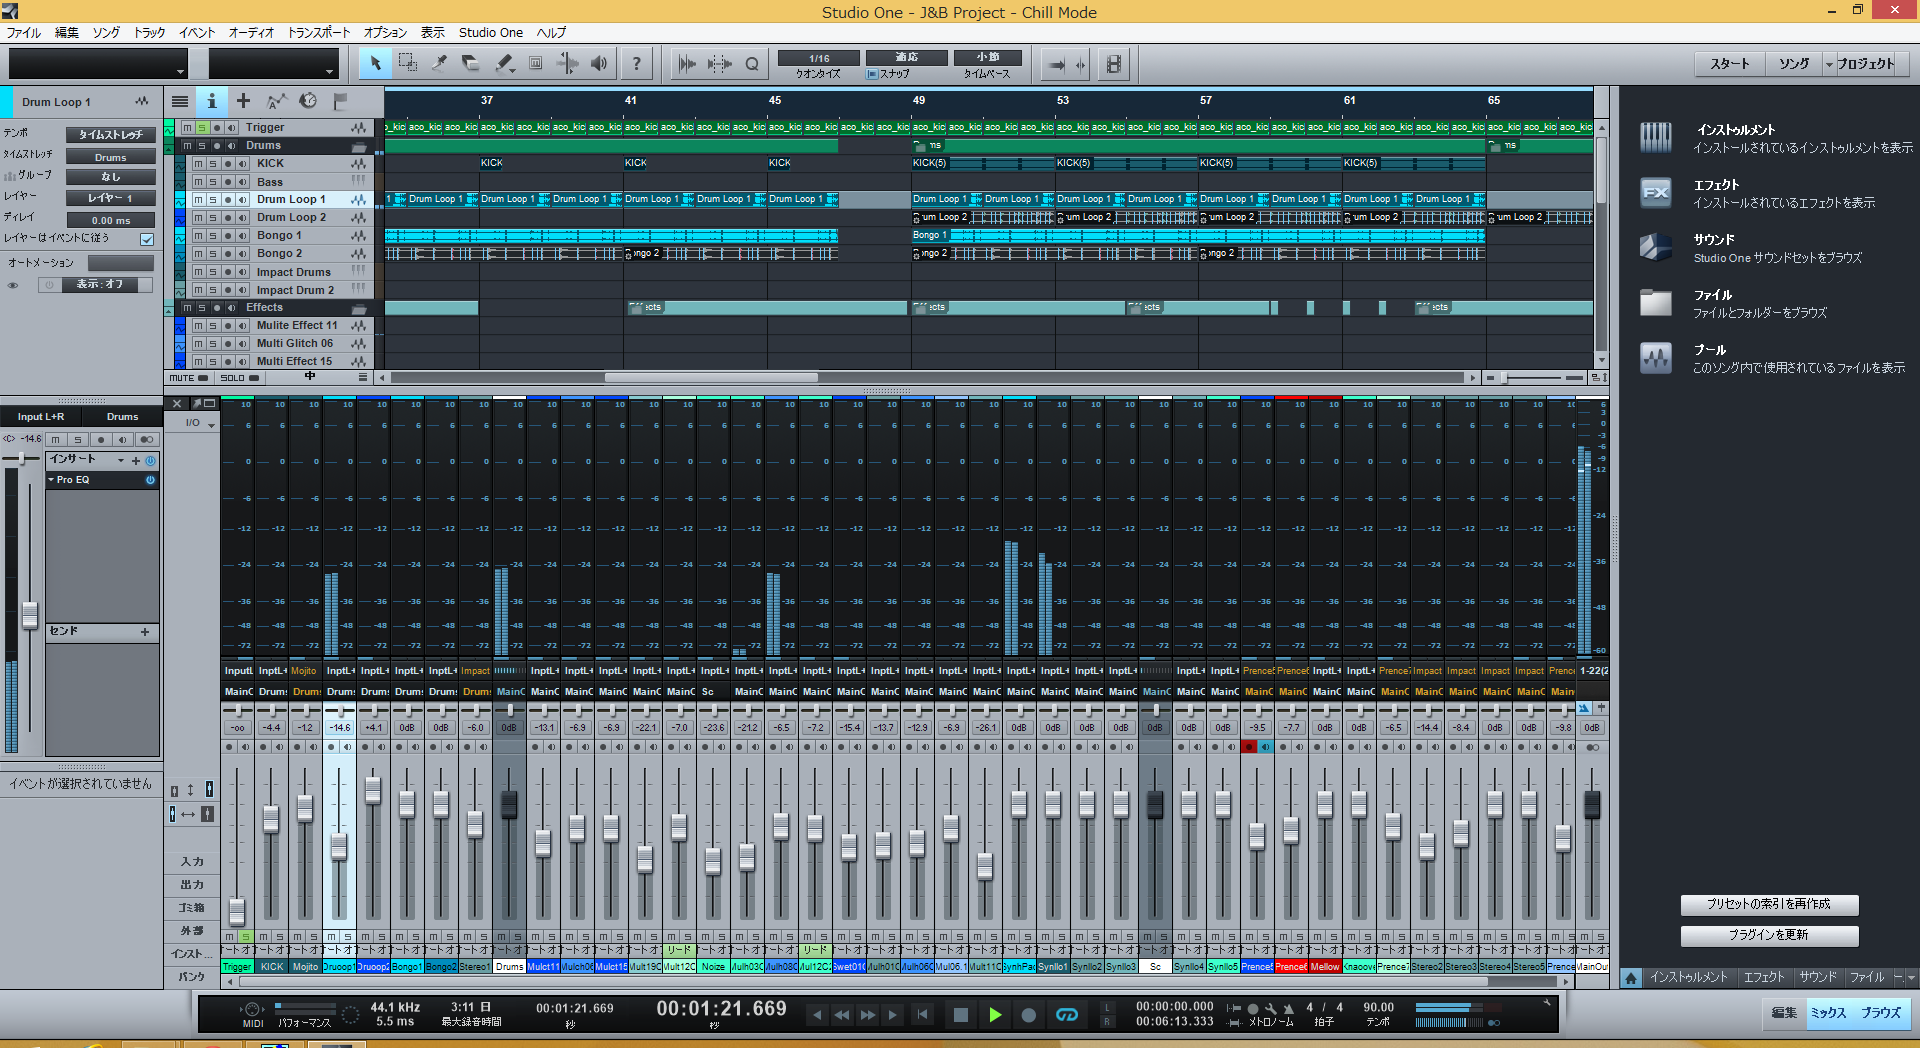The image size is (1920, 1048).
Task: Switch to the エフェクト browser tab
Action: [1763, 977]
